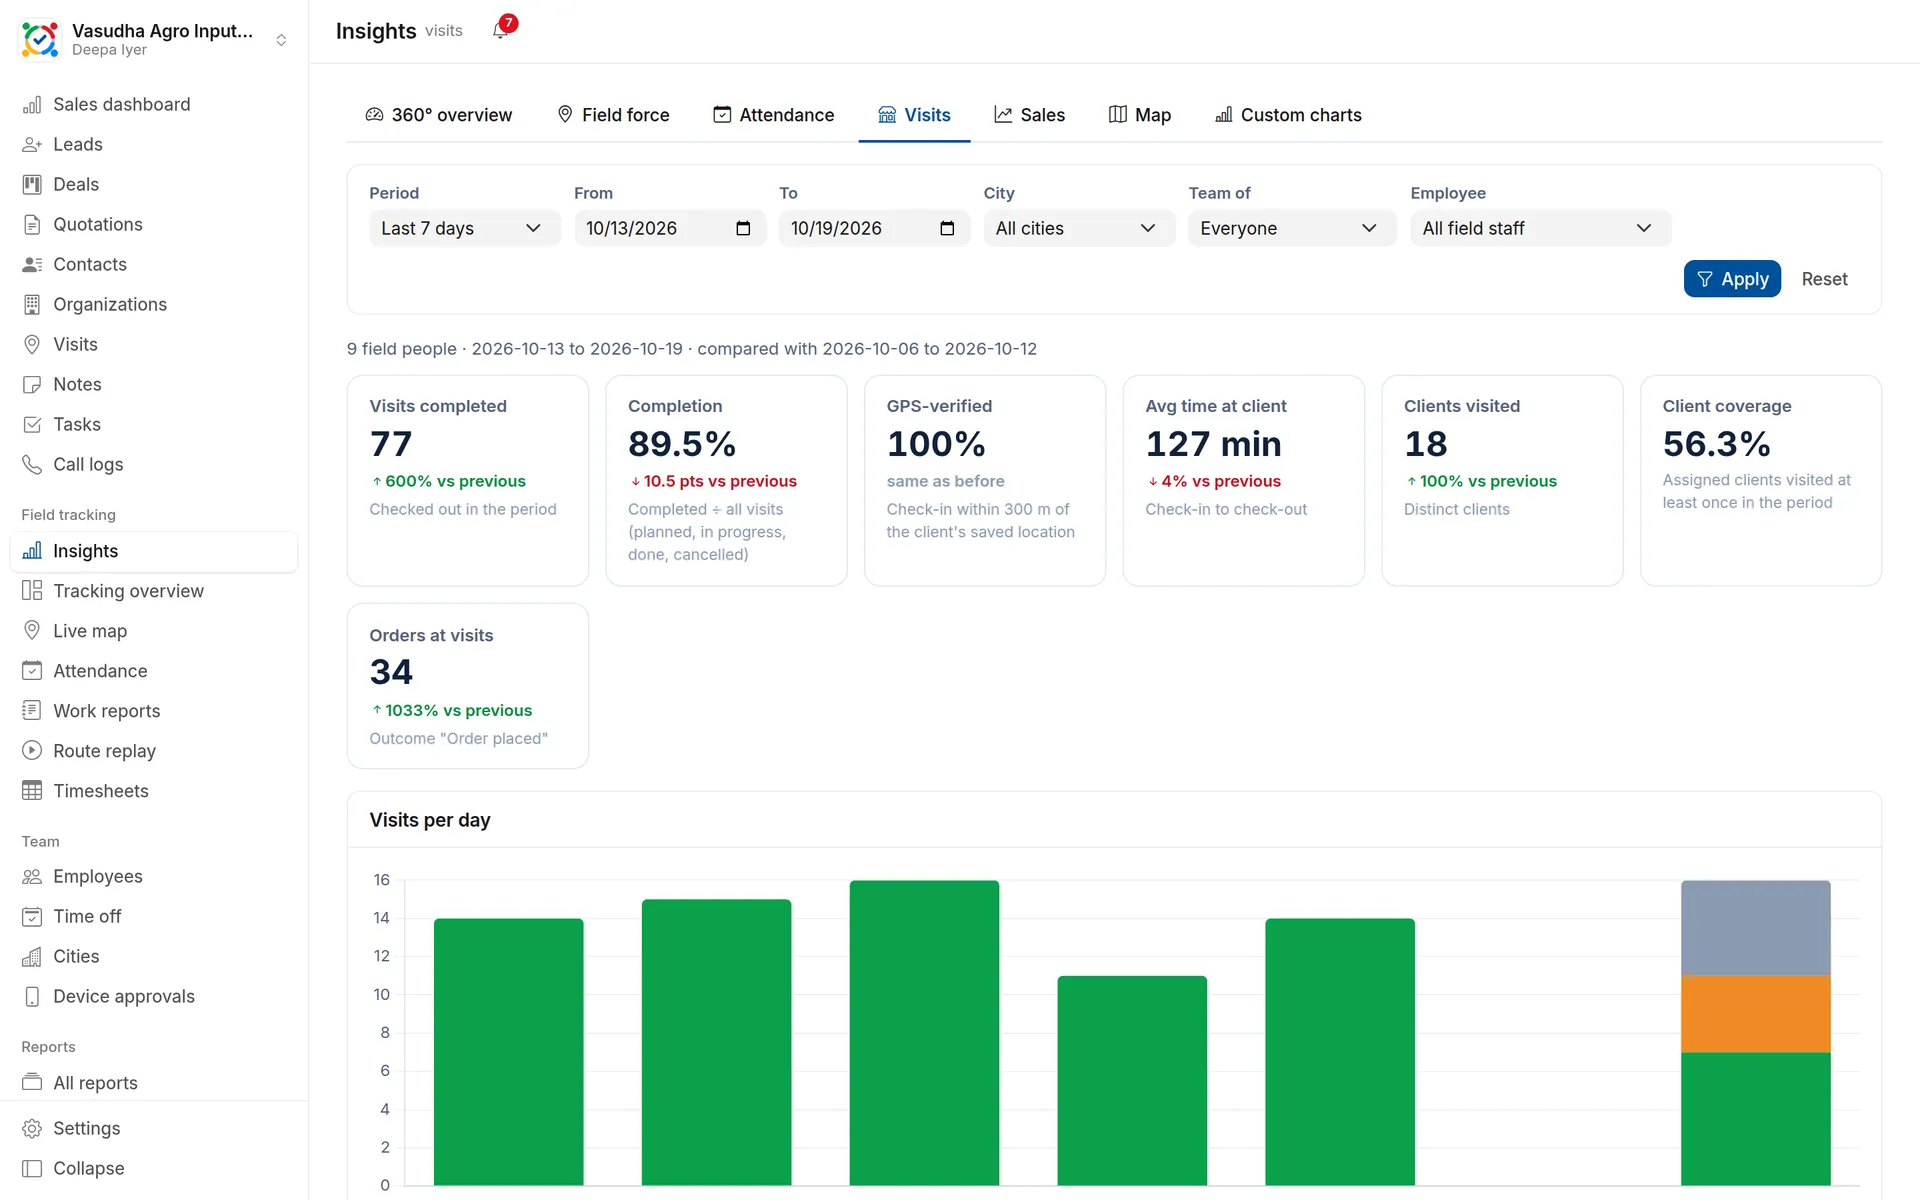Click the To date field 10/19/2026

click(x=874, y=229)
